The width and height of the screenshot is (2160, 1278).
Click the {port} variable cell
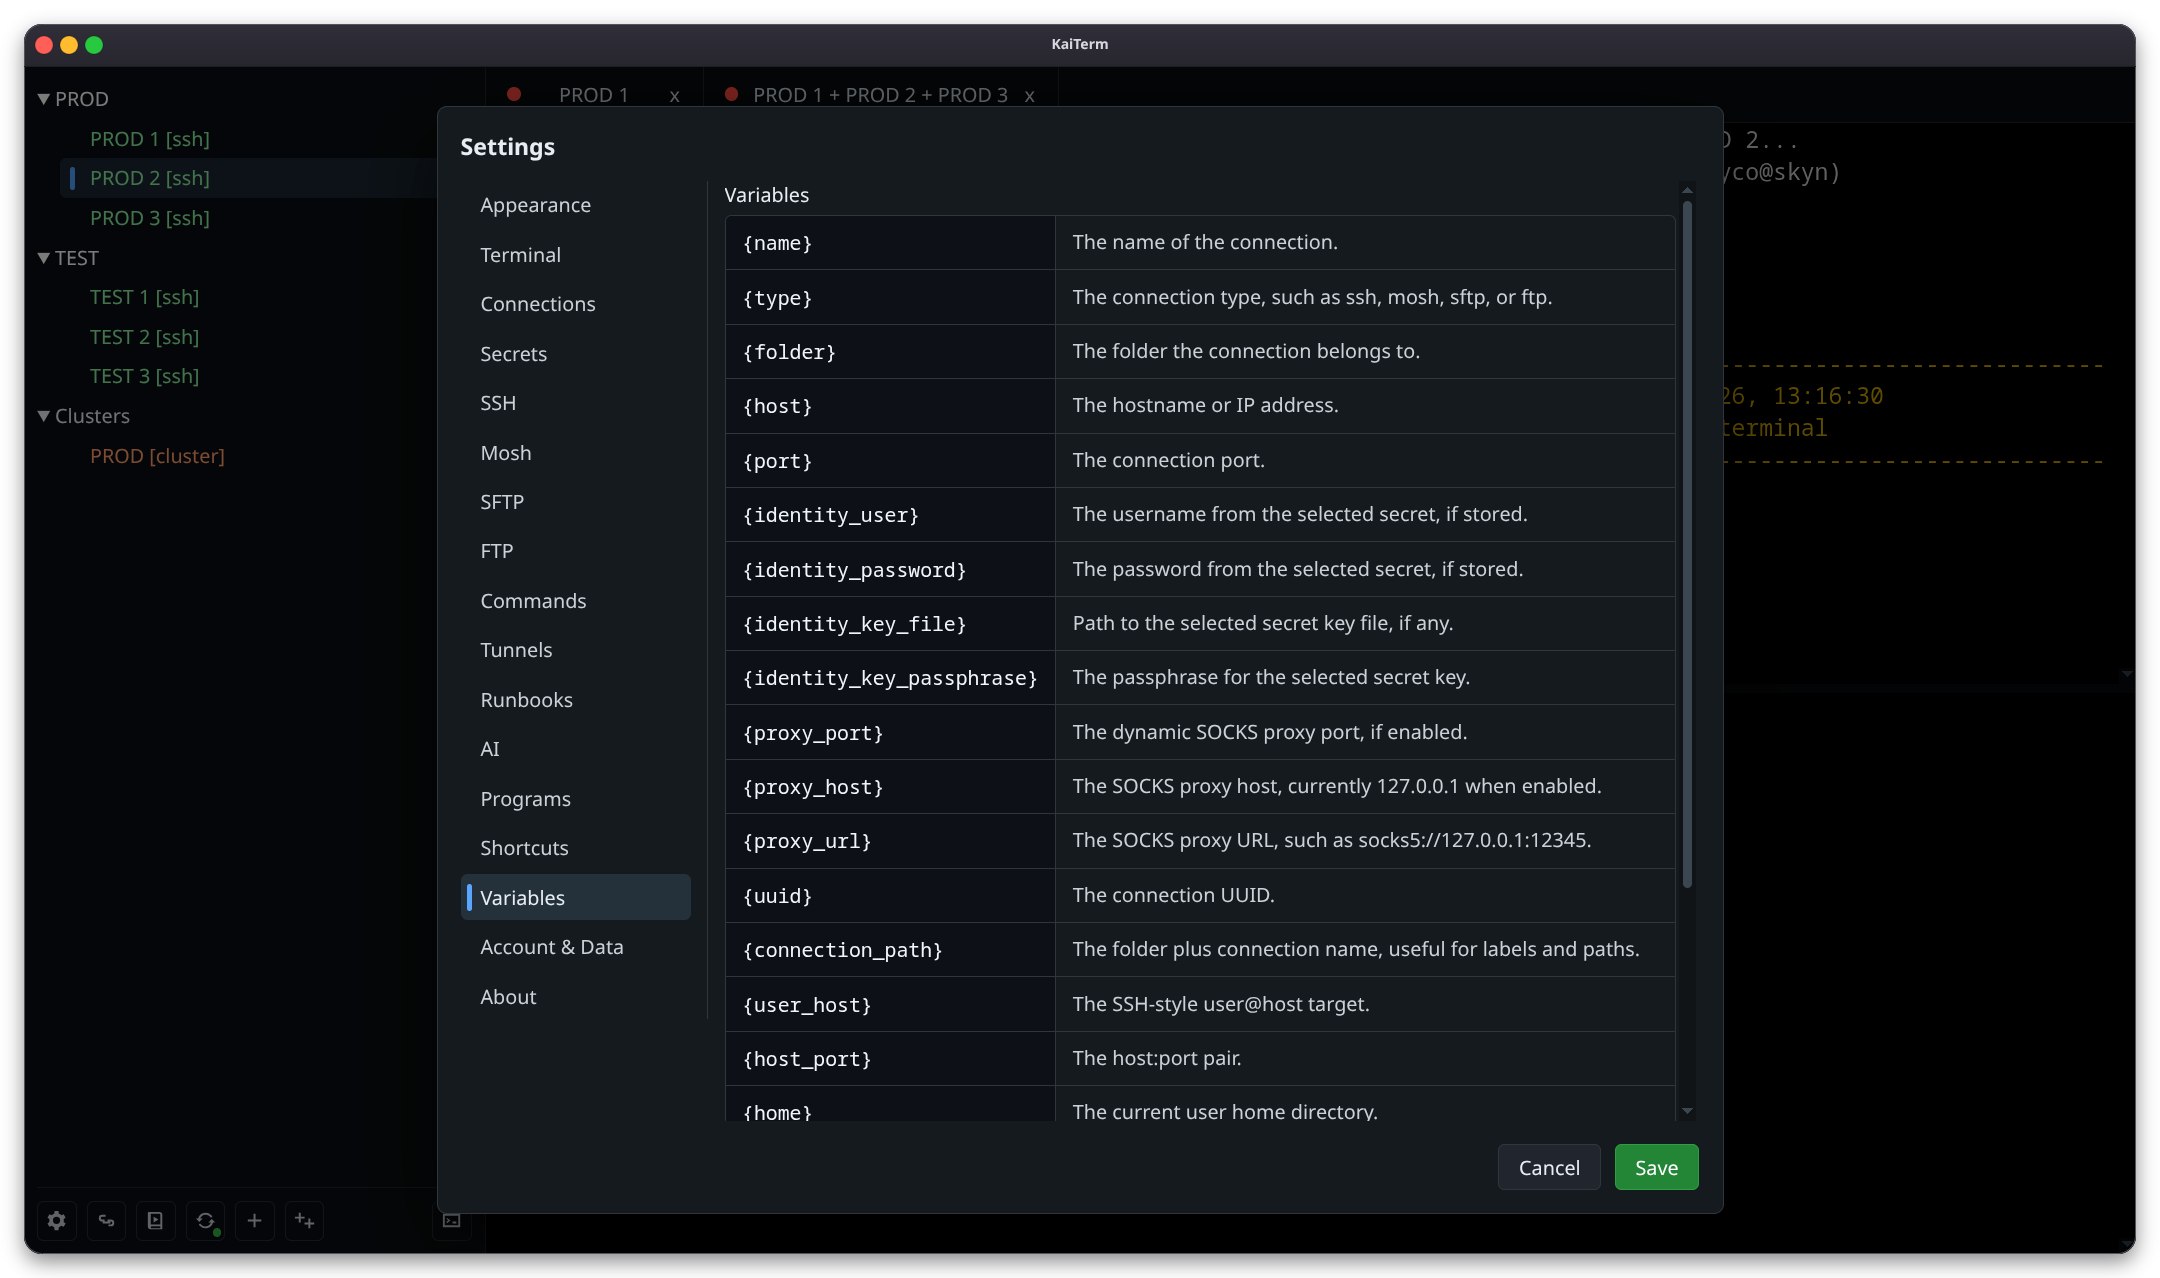[x=890, y=461]
